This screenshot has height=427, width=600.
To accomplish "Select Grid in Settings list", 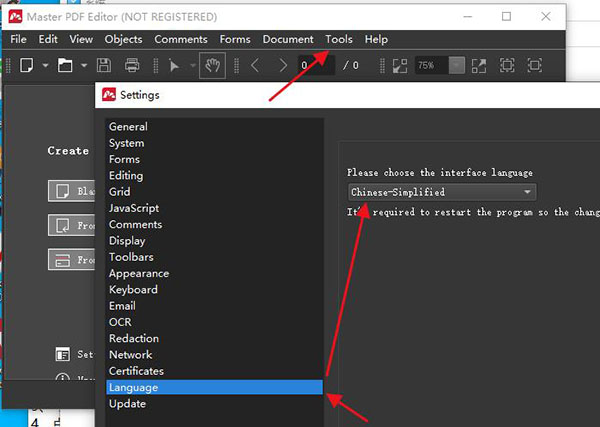I will [215, 192].
